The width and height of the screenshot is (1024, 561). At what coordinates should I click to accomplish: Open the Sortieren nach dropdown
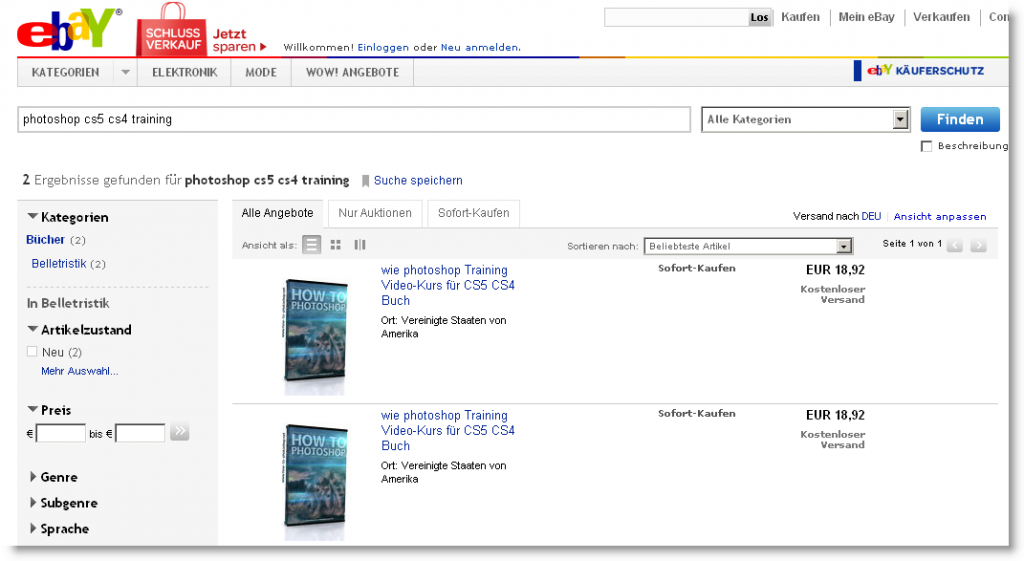coord(748,246)
